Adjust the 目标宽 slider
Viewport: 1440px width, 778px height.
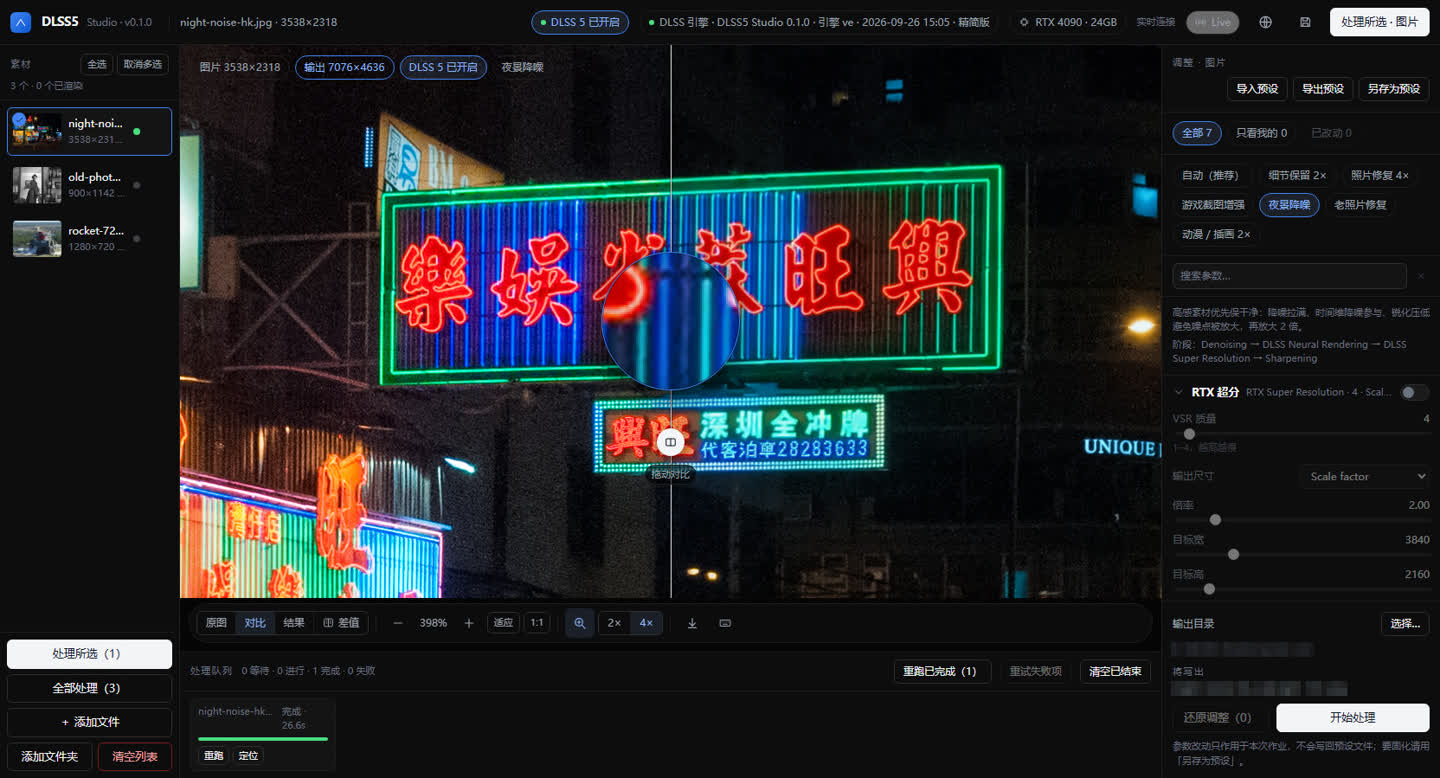(1301, 554)
